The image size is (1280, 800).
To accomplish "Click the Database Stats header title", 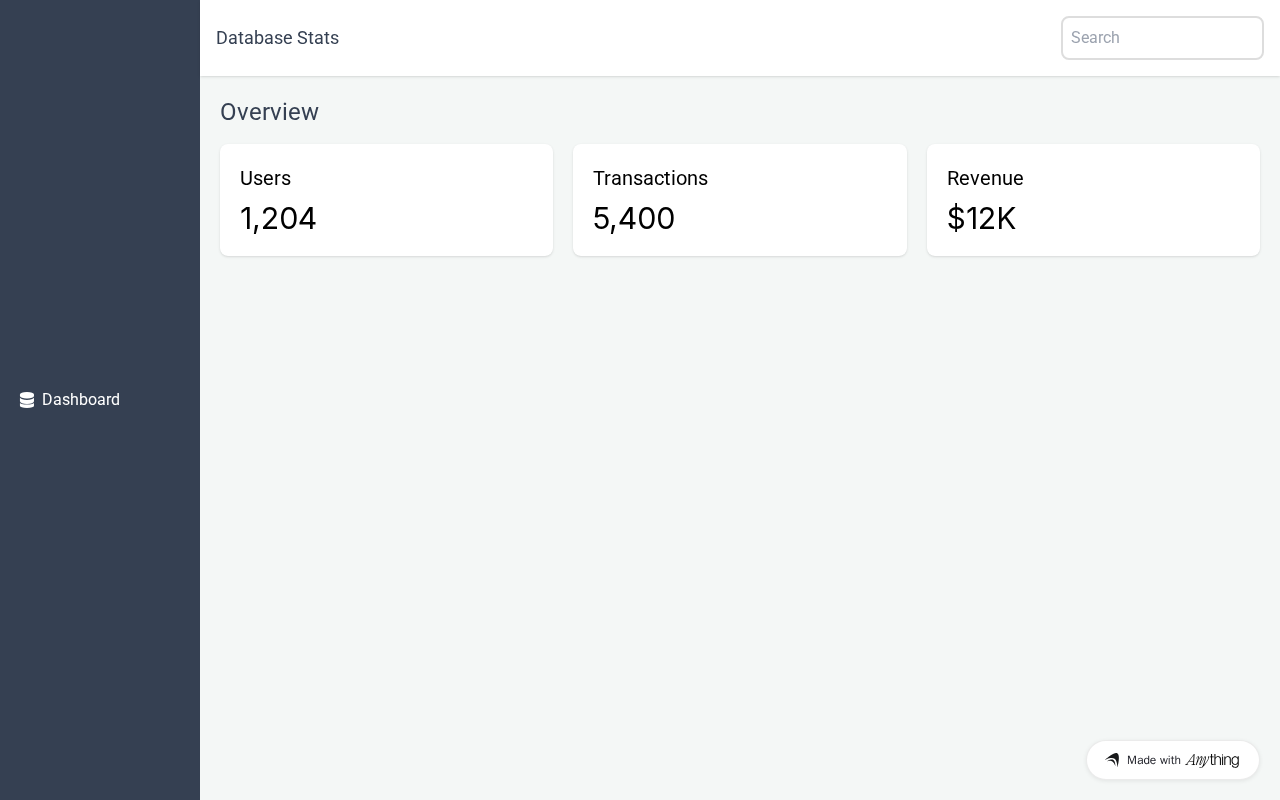I will 277,38.
